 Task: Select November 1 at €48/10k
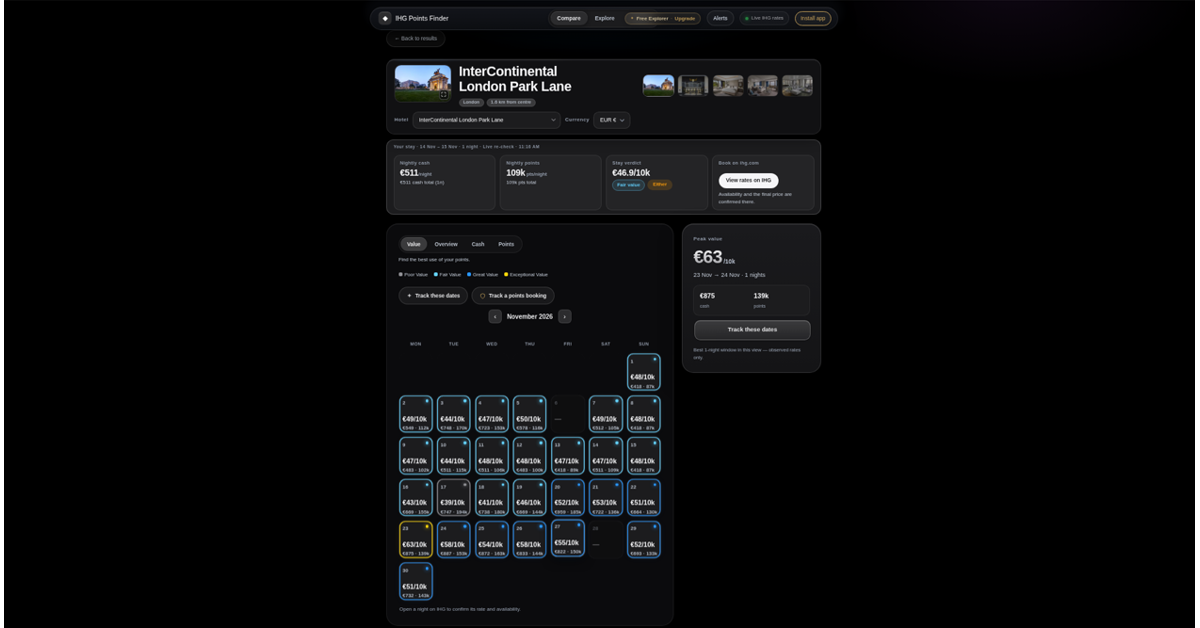pos(644,372)
